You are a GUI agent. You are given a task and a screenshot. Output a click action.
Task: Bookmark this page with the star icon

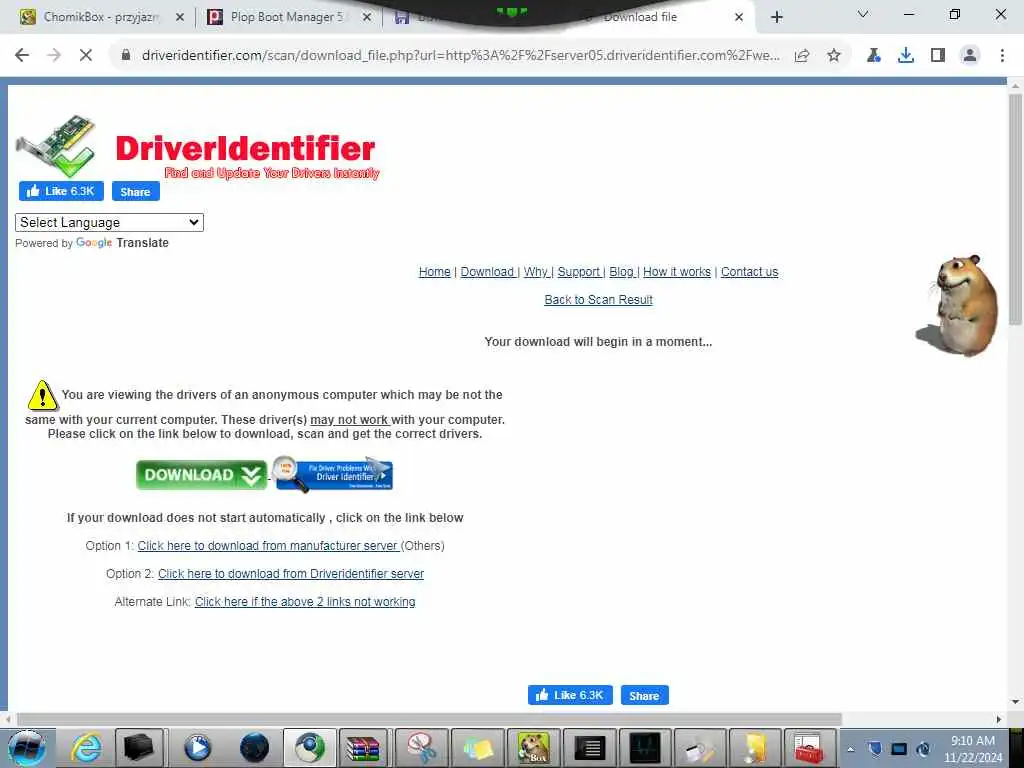[x=834, y=56]
